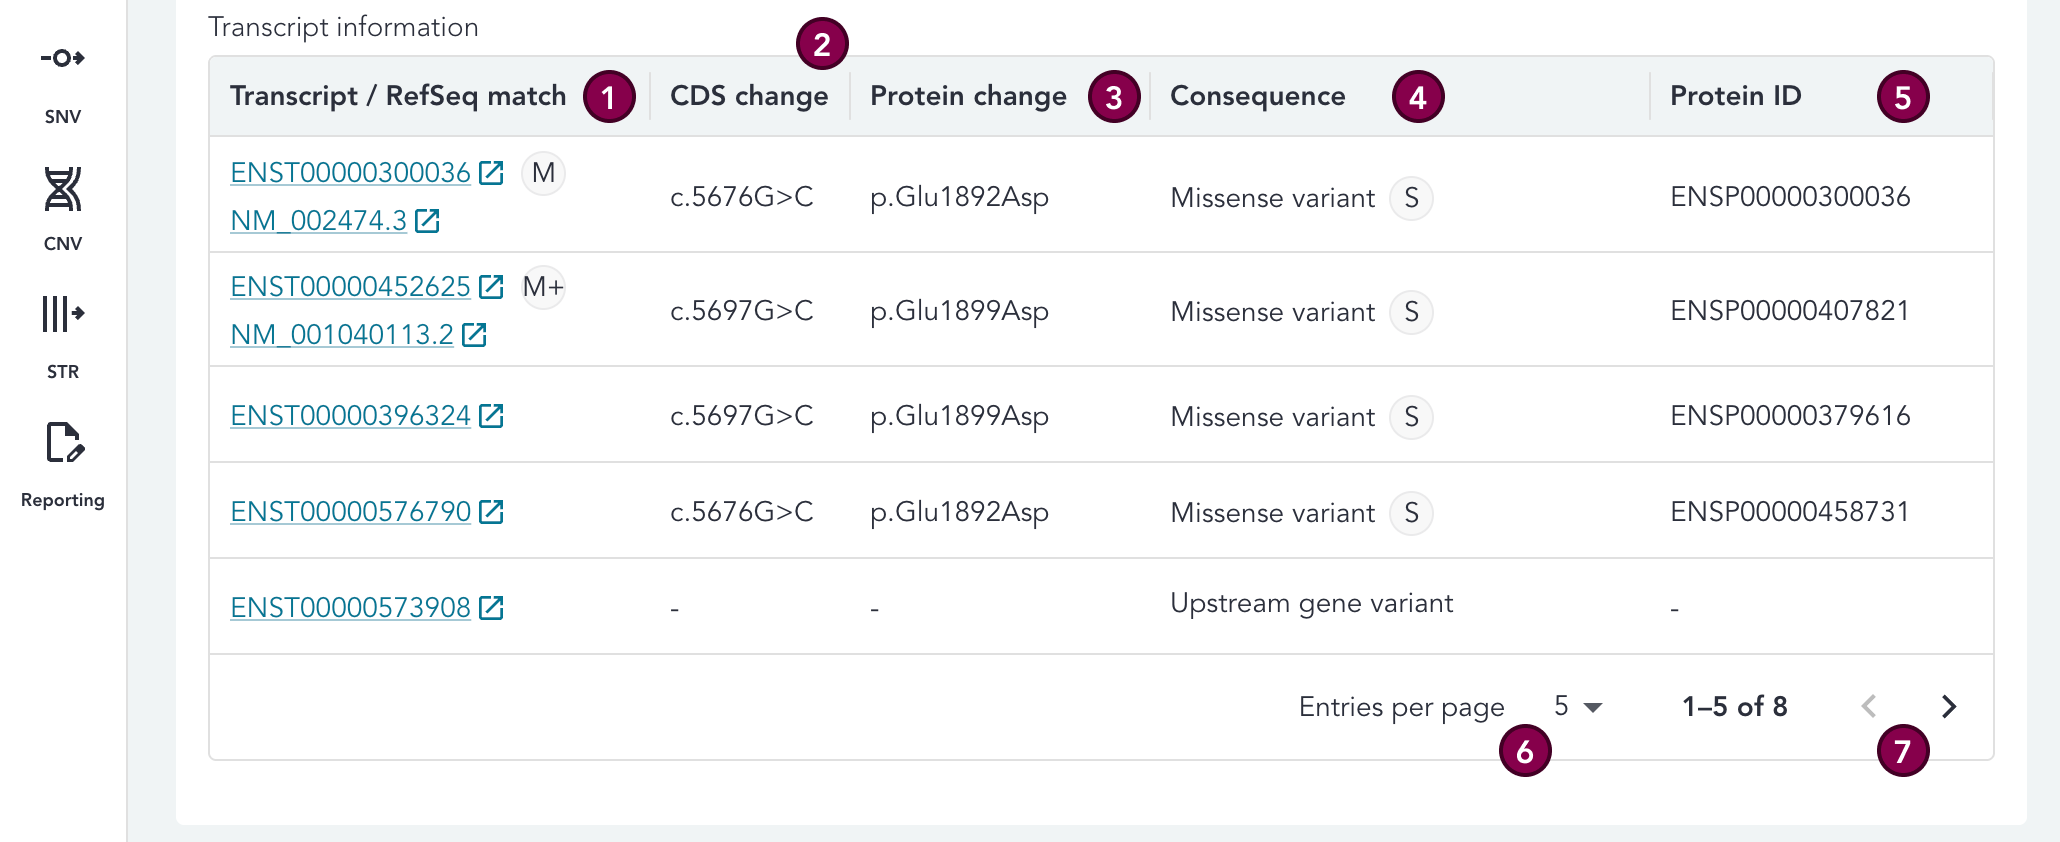Click external link icon beside ENST00000573908
Screen dimensions: 2060x842
click(x=491, y=608)
